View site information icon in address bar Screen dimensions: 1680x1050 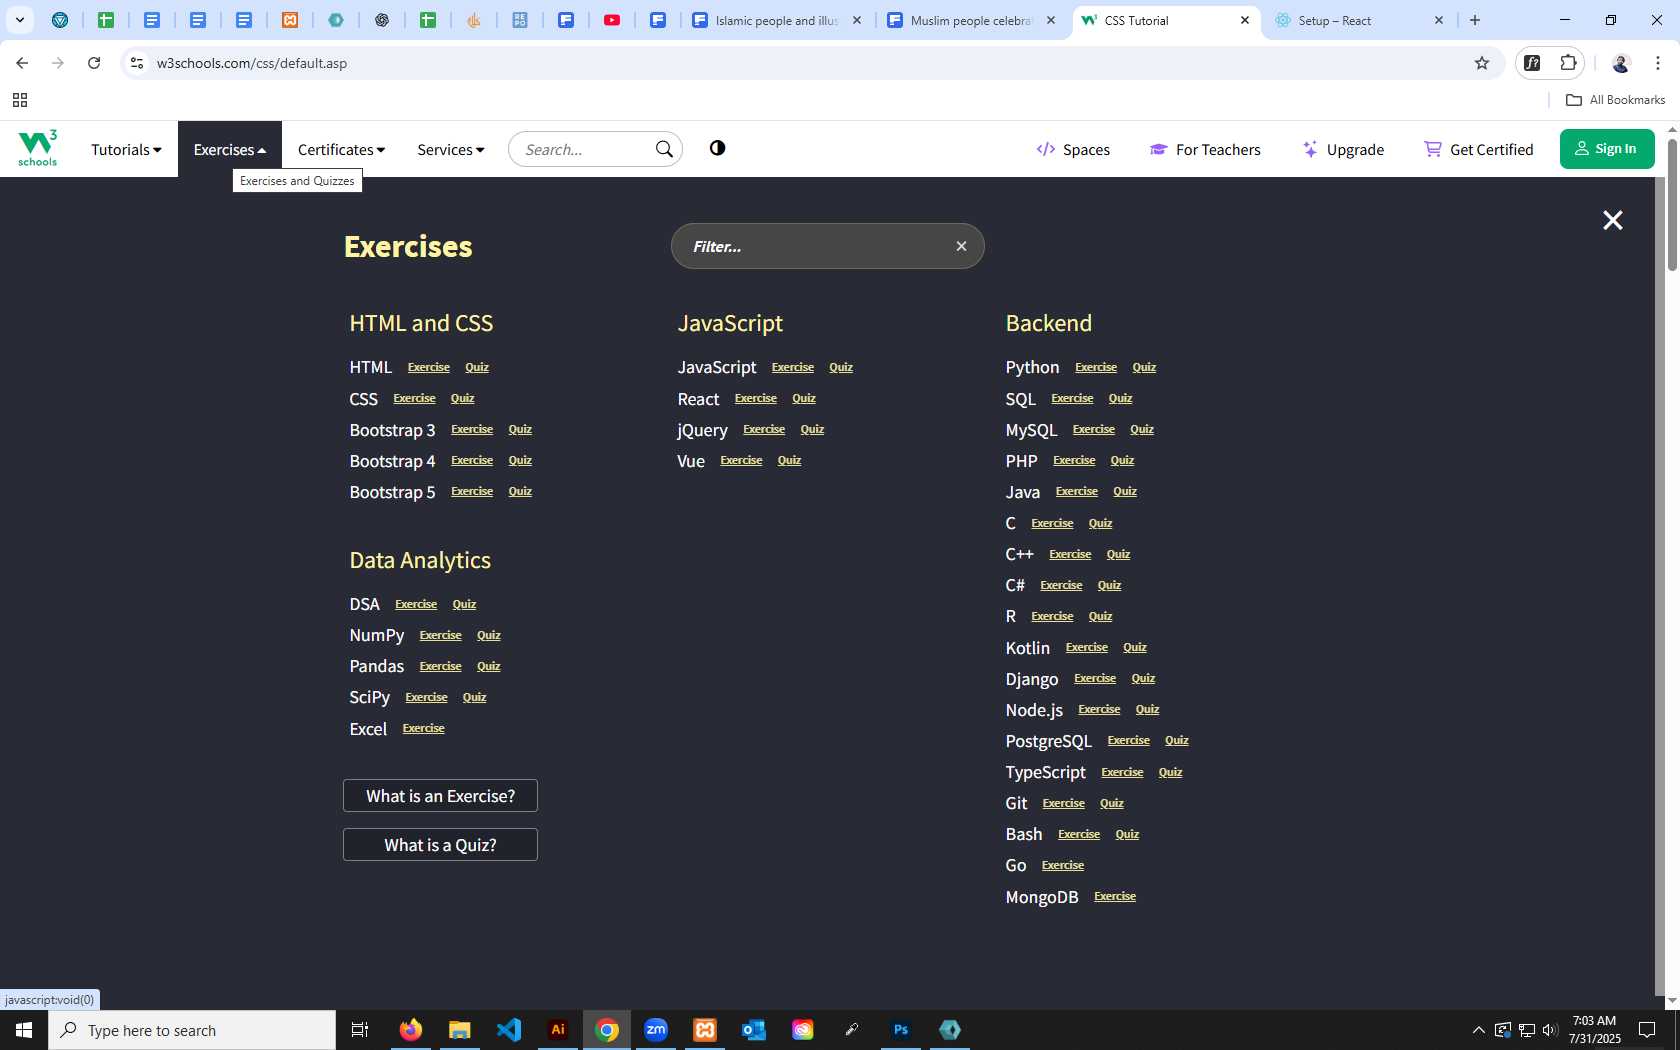click(x=137, y=63)
